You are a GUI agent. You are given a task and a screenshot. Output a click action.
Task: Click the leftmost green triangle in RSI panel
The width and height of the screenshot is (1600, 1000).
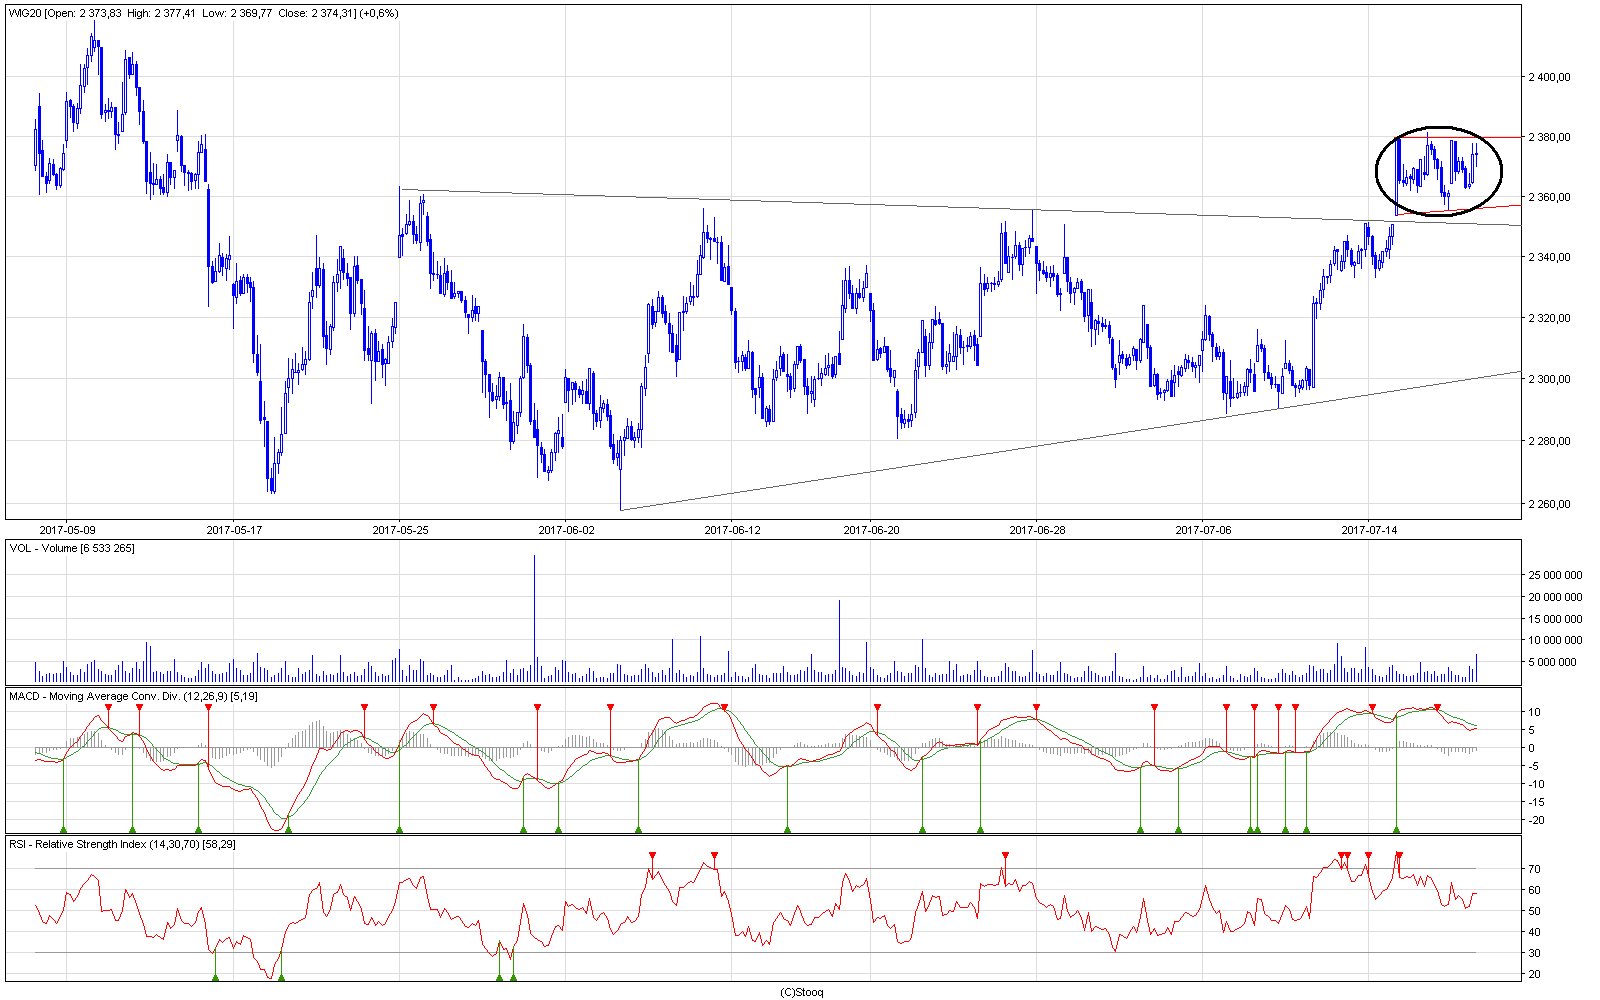[215, 977]
